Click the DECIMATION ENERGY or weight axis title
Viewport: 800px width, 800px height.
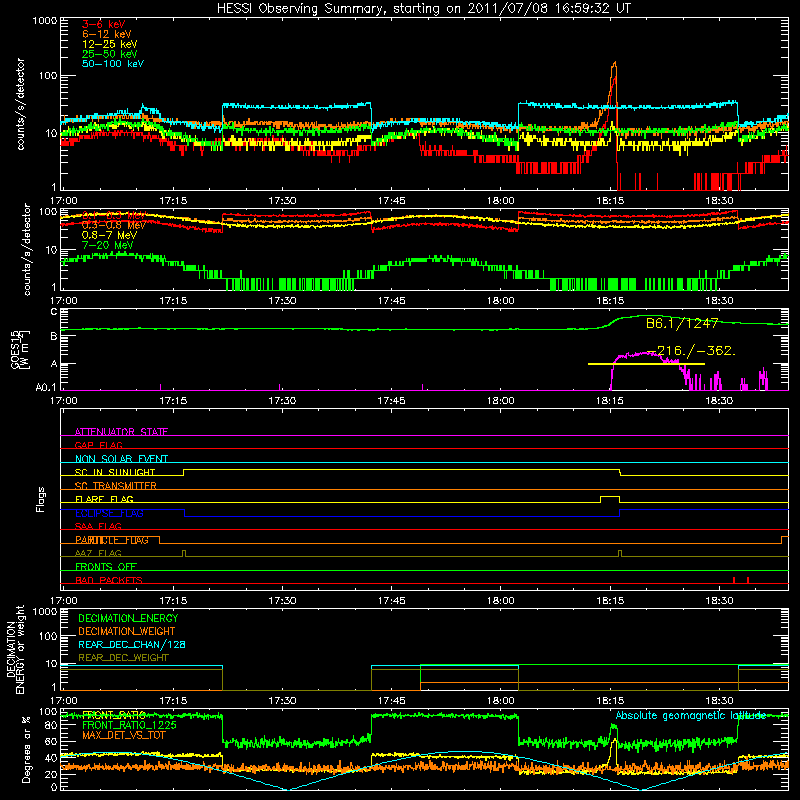pyautogui.click(x=15, y=650)
